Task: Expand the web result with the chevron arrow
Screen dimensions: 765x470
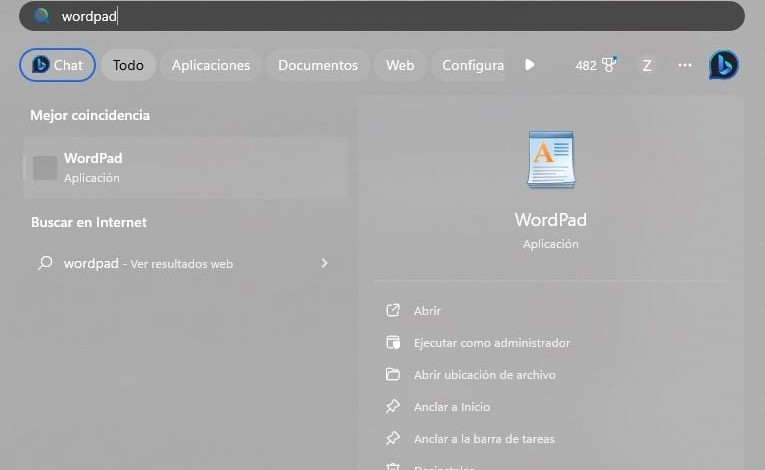Action: (x=324, y=263)
